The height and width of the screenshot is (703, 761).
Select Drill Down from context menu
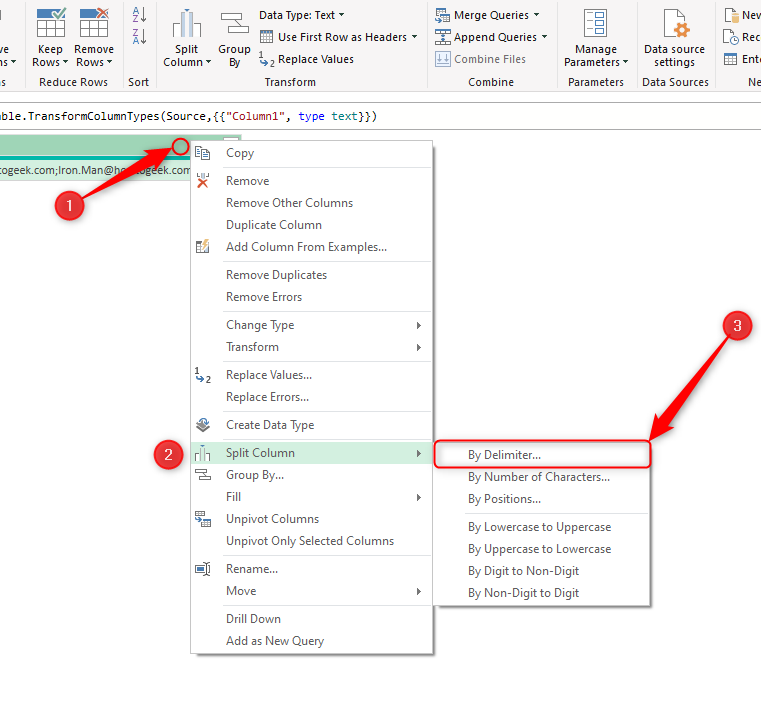click(x=312, y=619)
